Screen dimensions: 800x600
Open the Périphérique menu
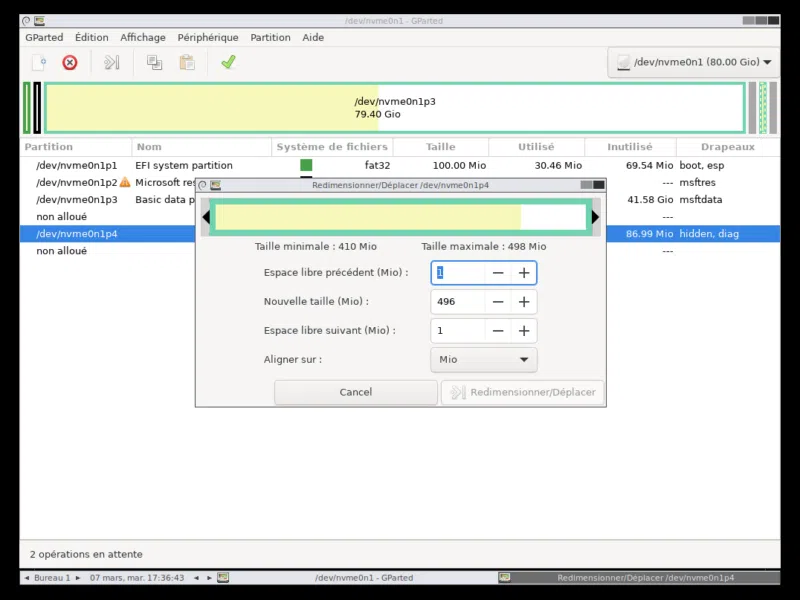(208, 37)
